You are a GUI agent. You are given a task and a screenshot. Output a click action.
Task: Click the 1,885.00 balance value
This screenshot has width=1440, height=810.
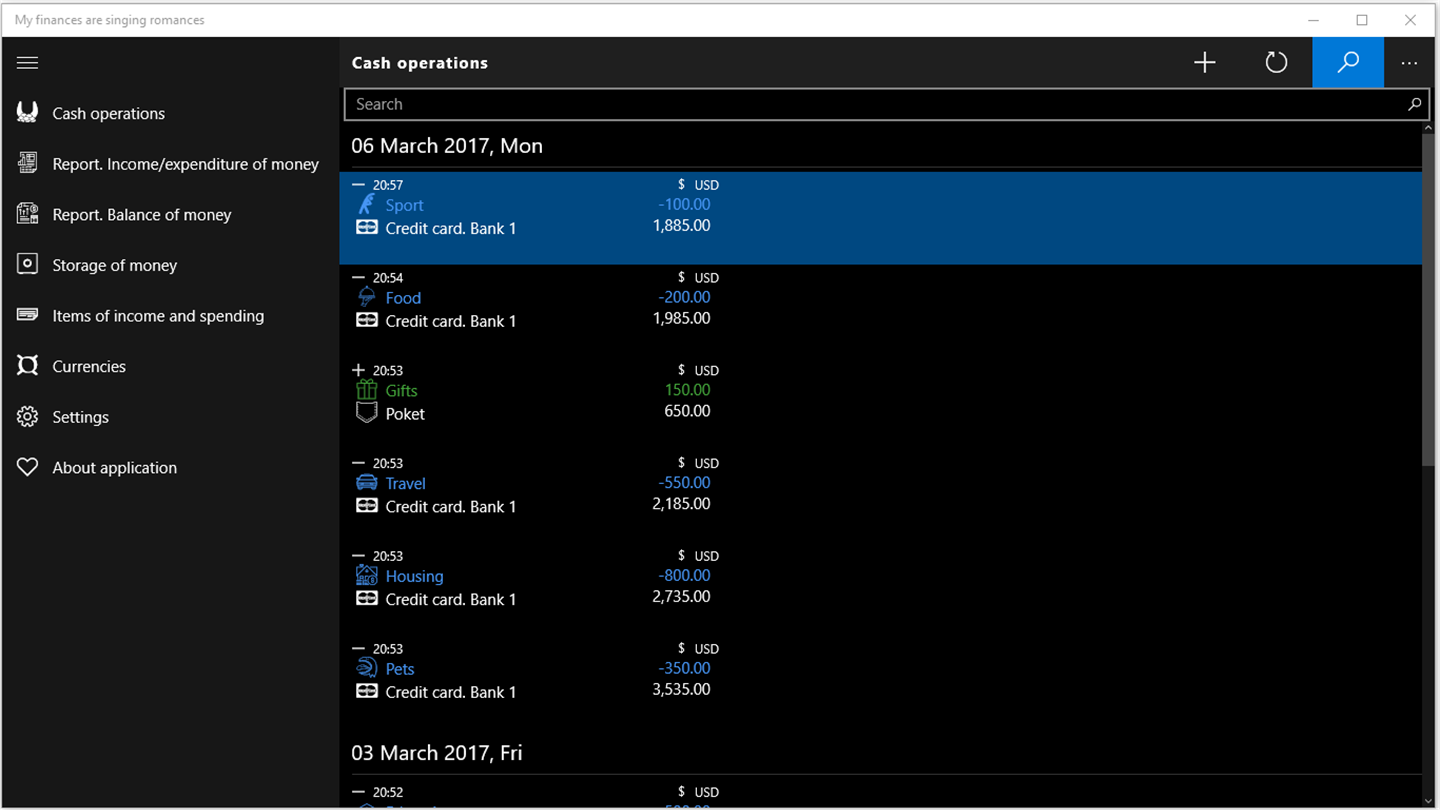[x=682, y=225]
